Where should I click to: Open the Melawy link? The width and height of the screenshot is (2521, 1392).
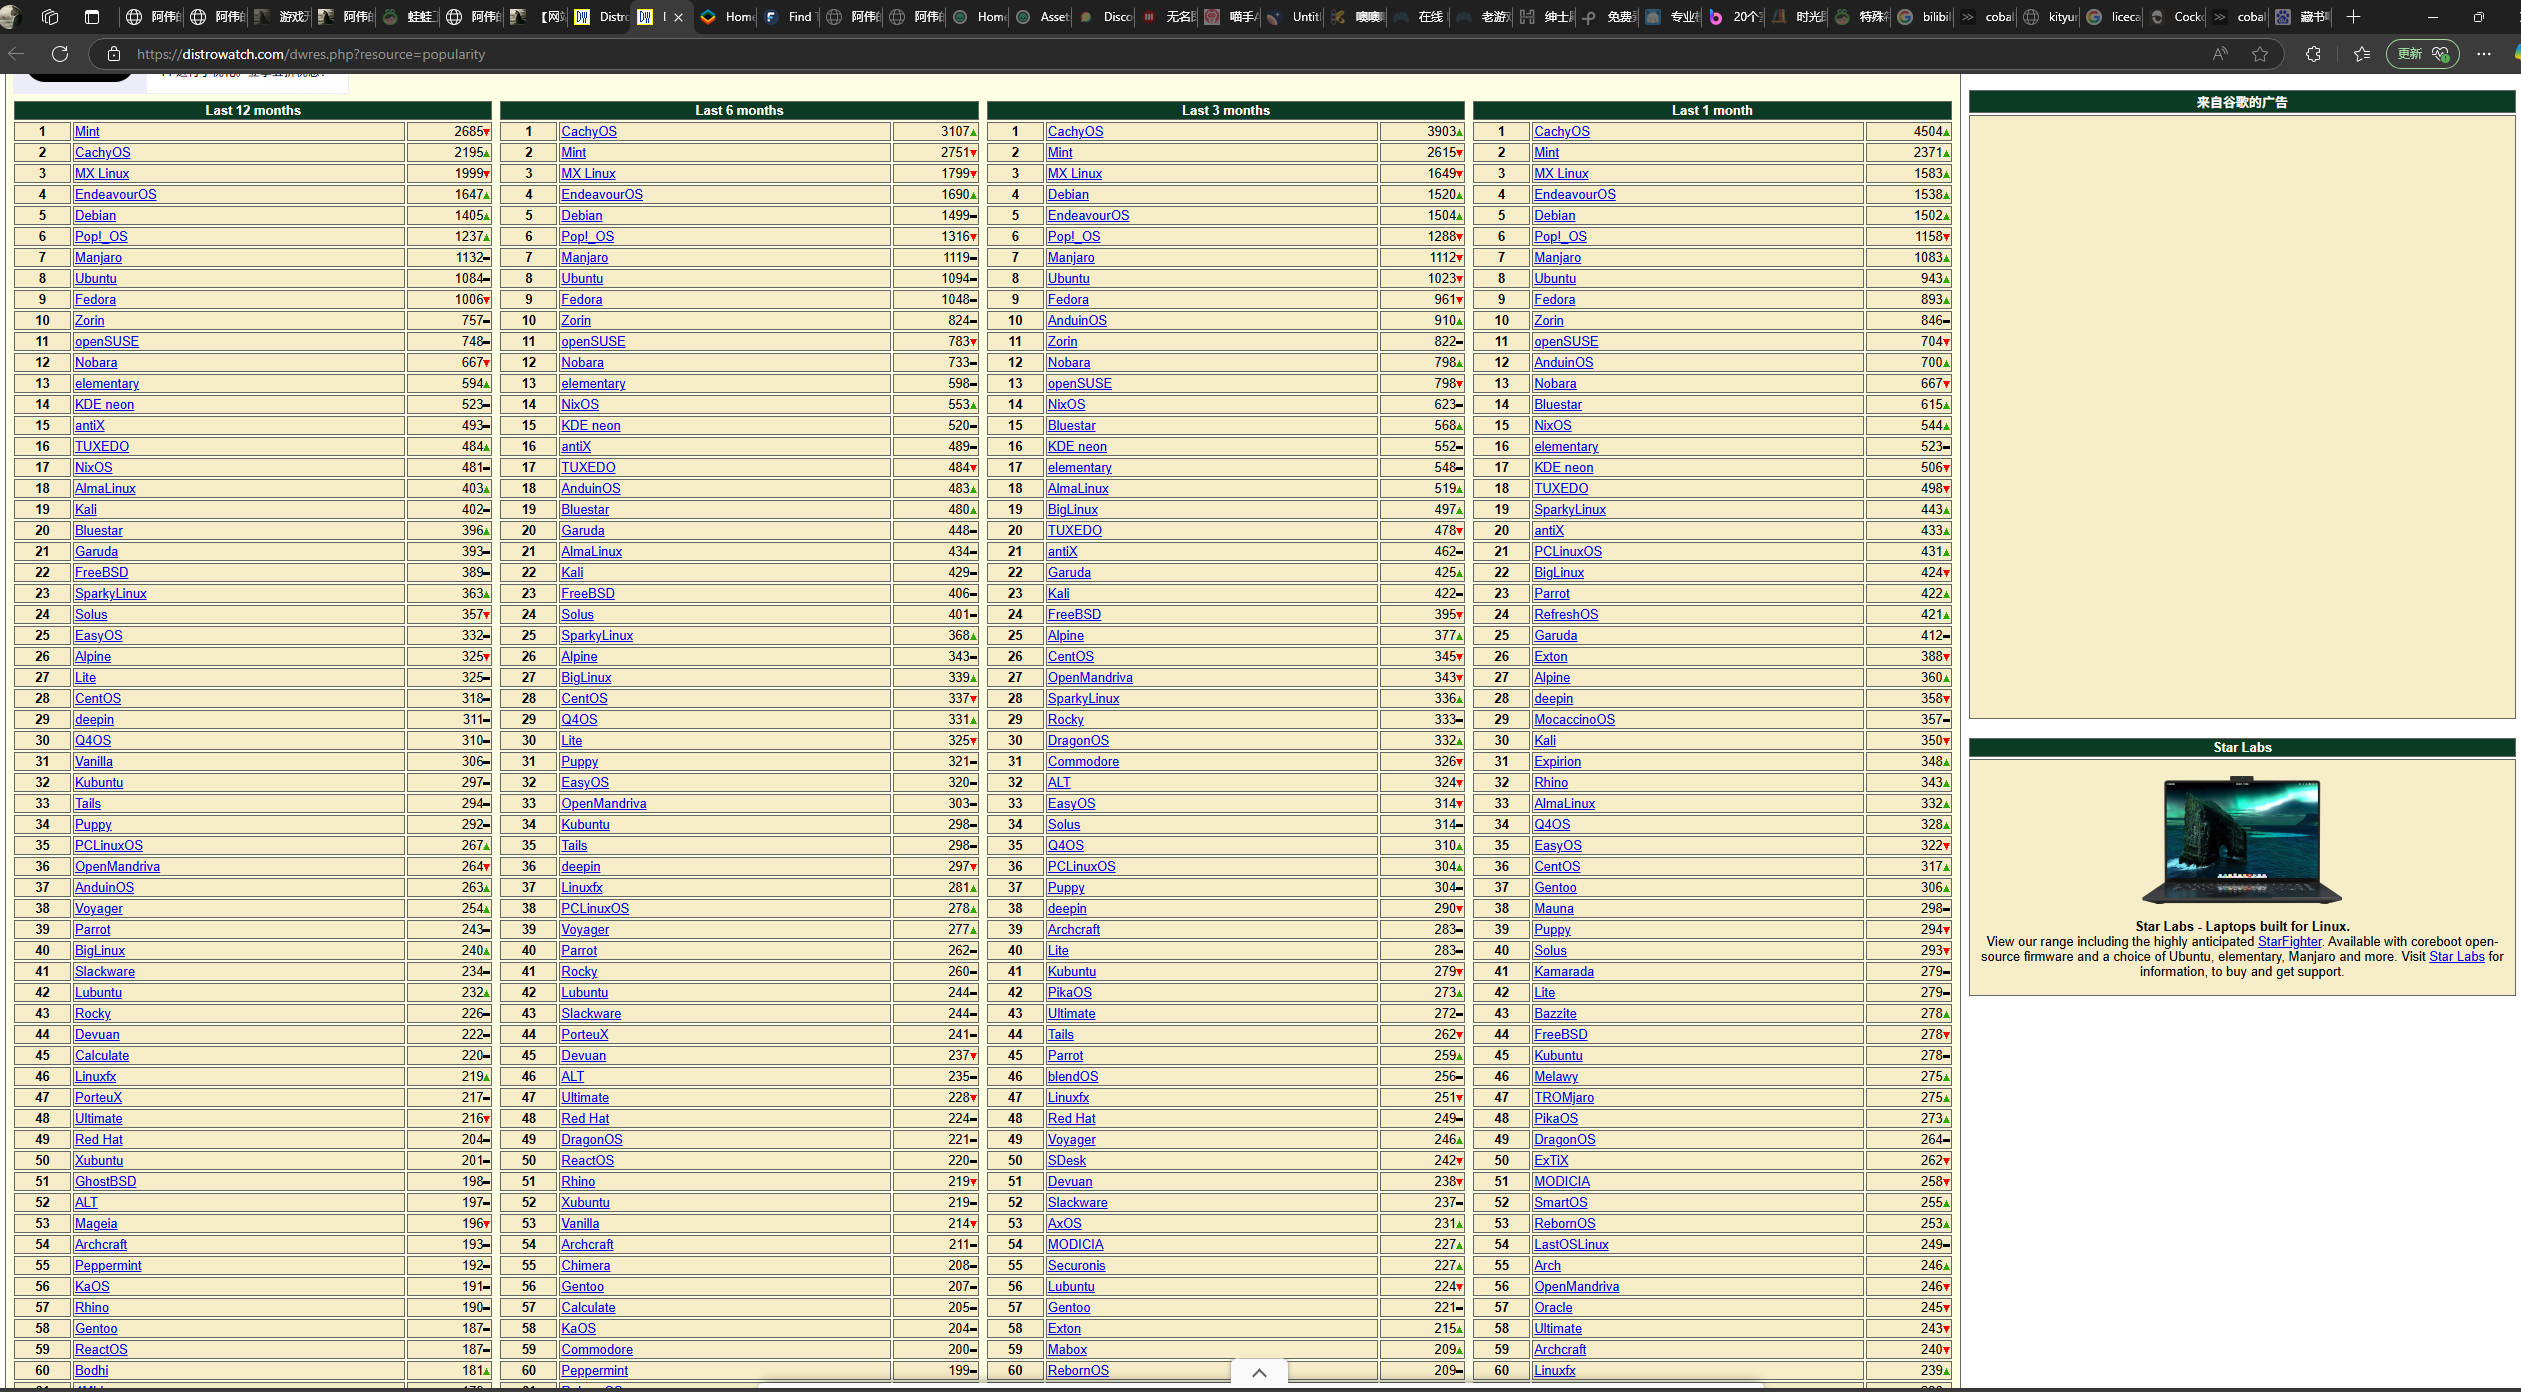coord(1556,1077)
